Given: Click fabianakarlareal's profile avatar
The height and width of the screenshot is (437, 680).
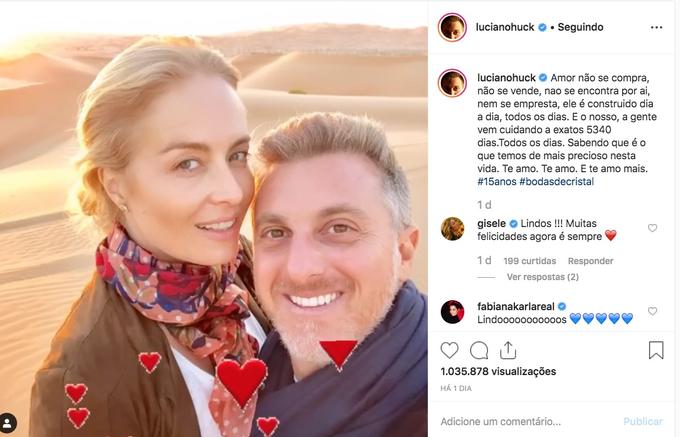Looking at the screenshot, I should point(452,312).
